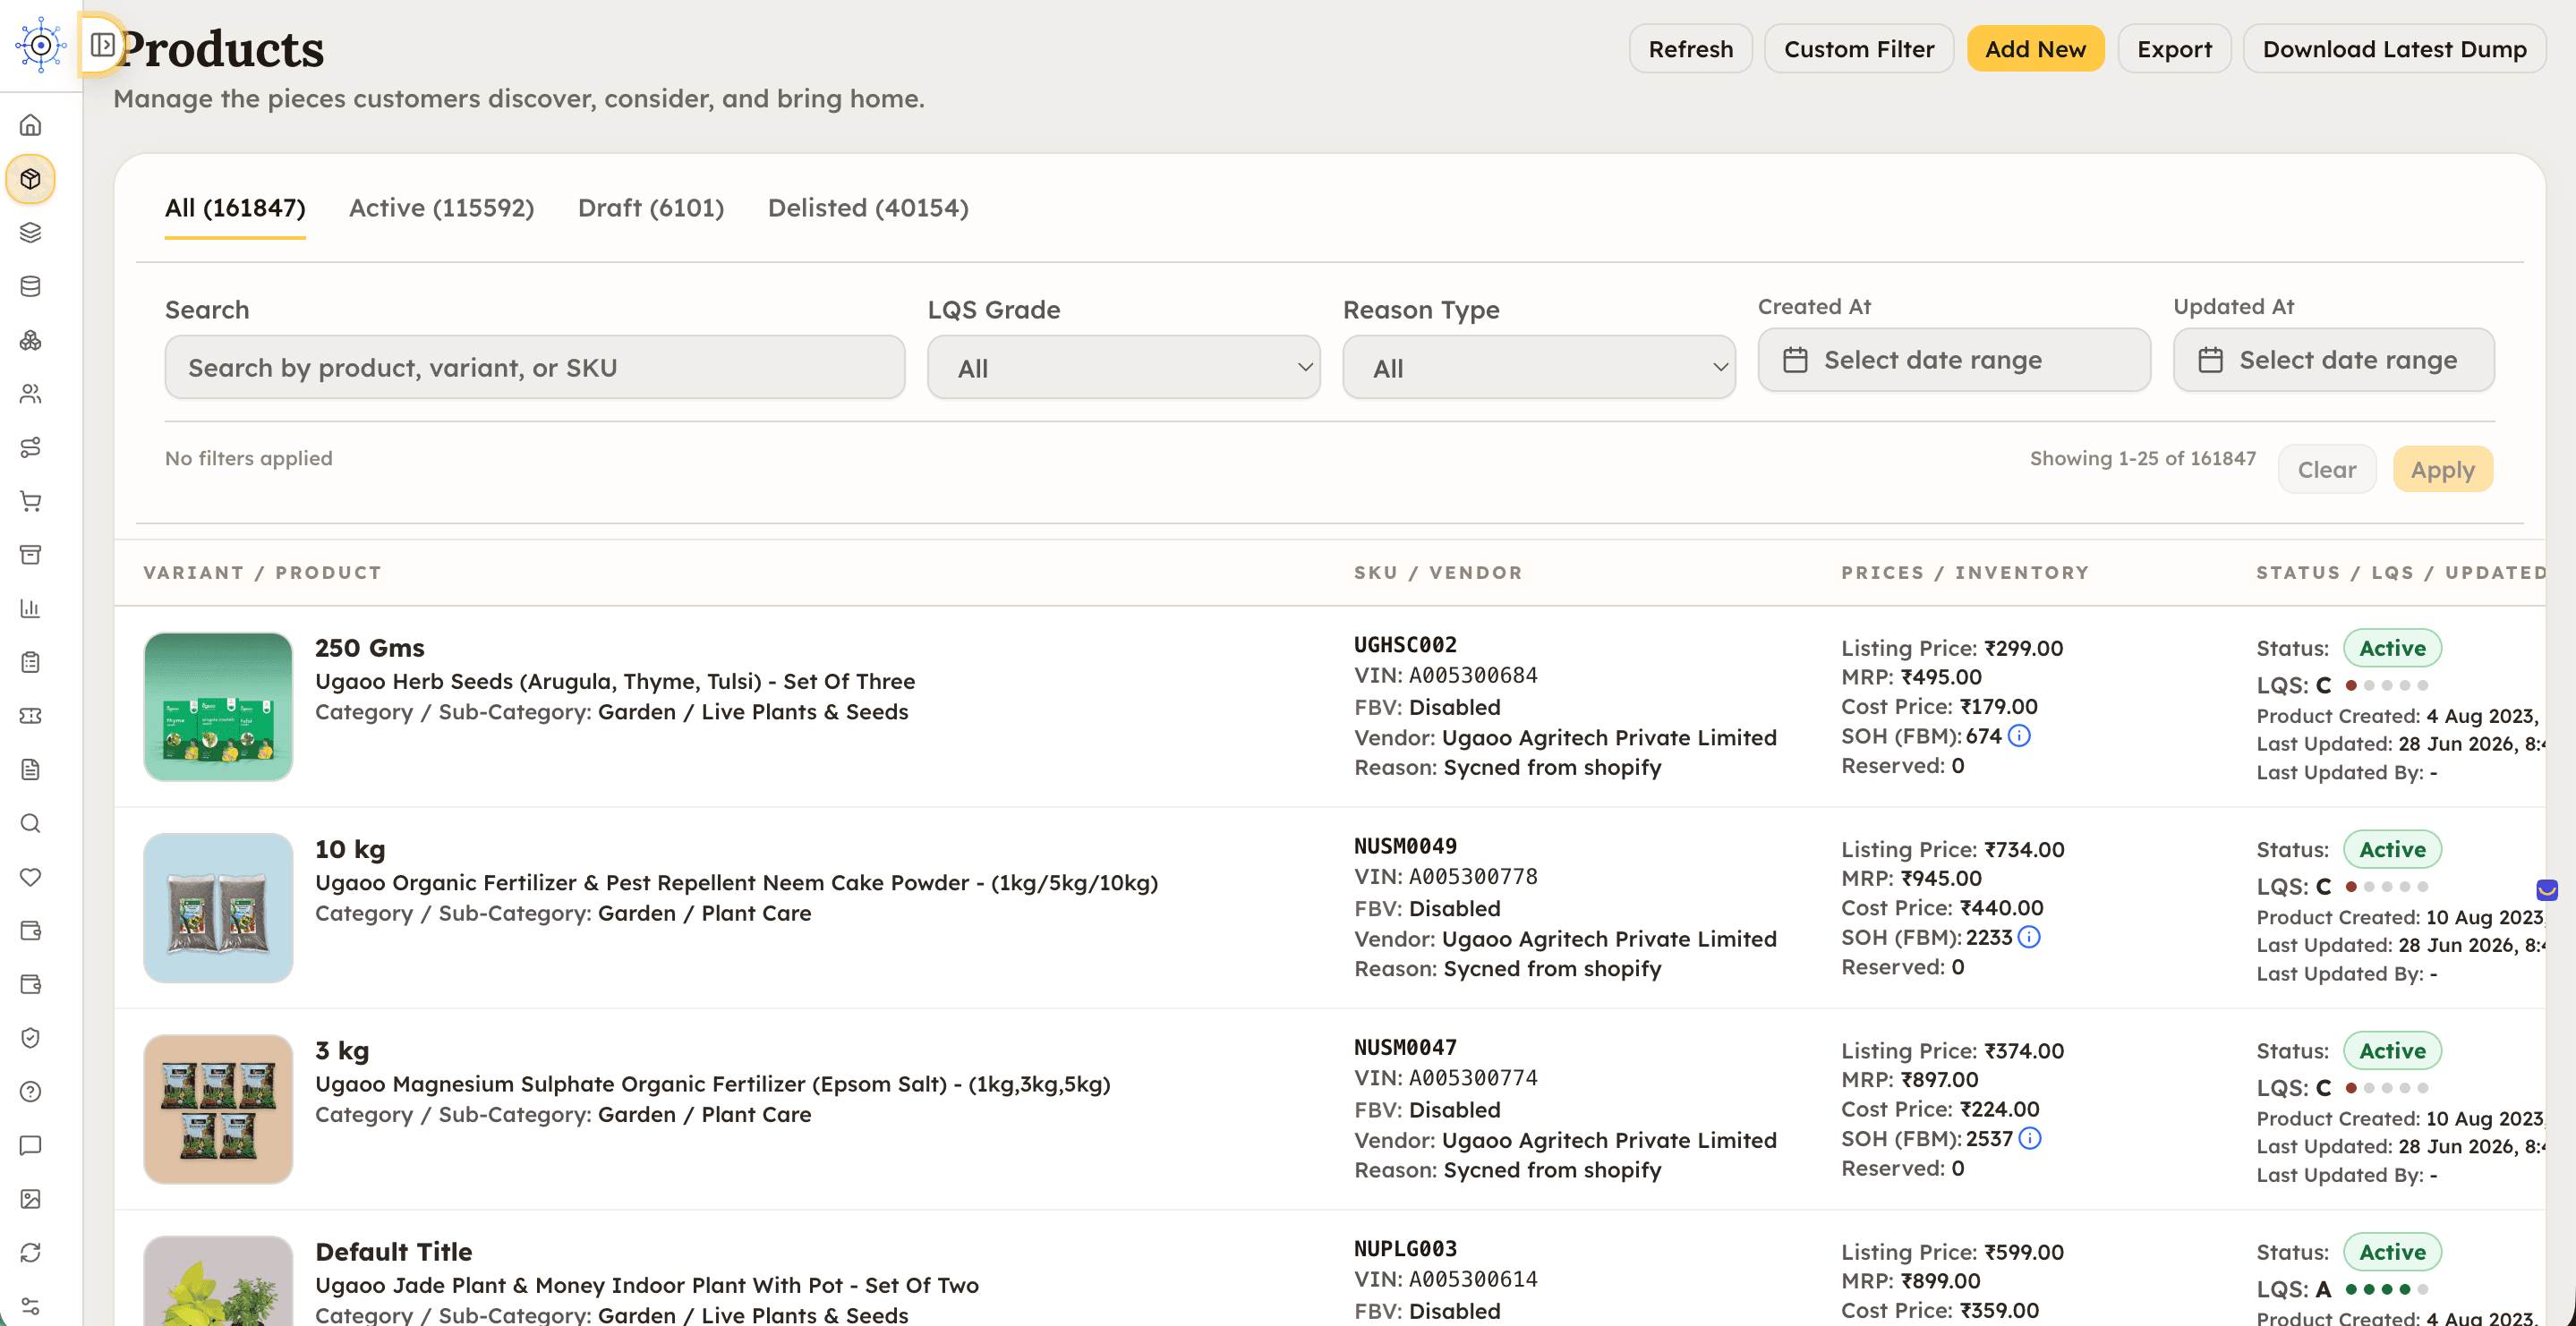Click the Refresh button
2576x1326 pixels.
point(1690,49)
